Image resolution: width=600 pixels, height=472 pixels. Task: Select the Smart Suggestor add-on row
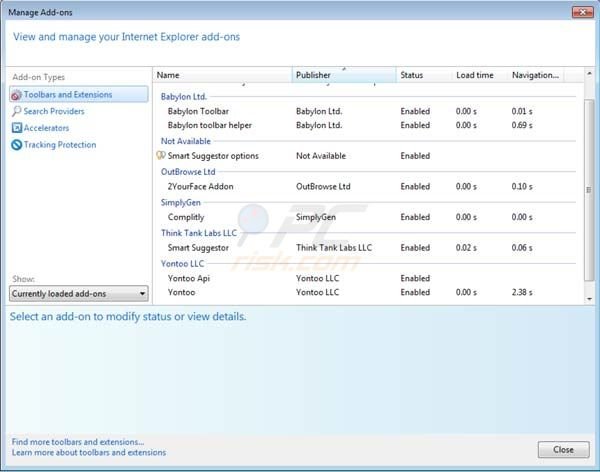tap(368, 248)
